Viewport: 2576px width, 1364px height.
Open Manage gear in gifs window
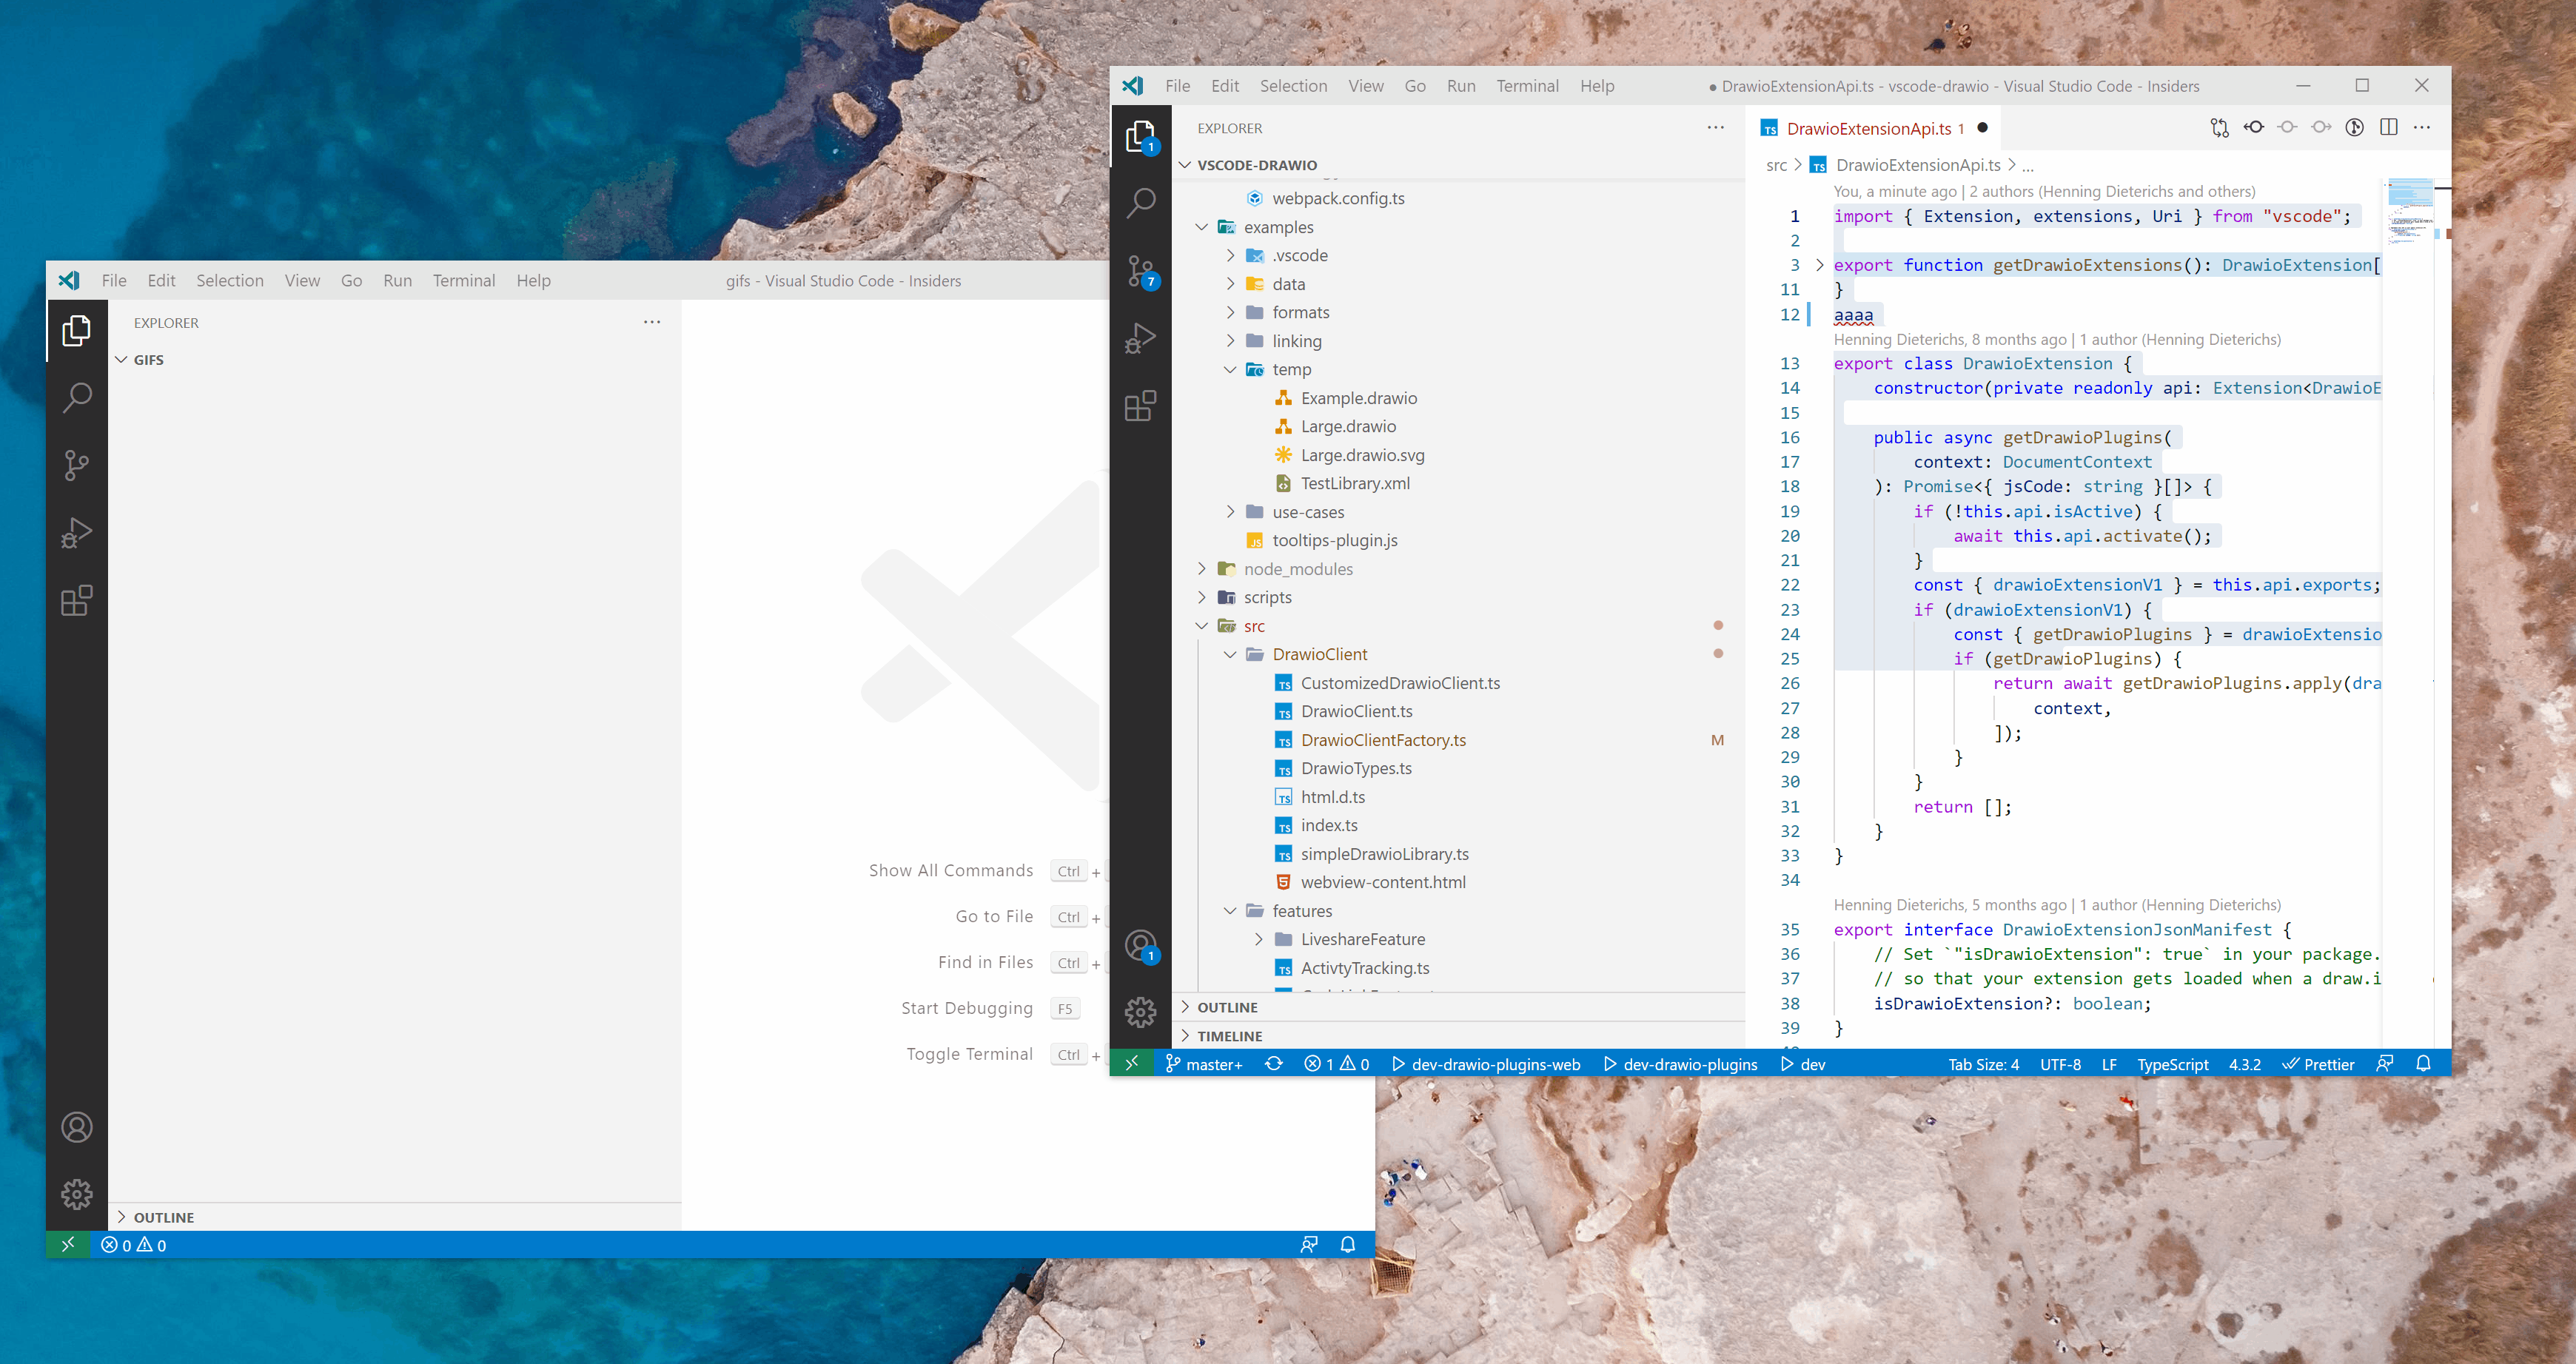tap(76, 1194)
